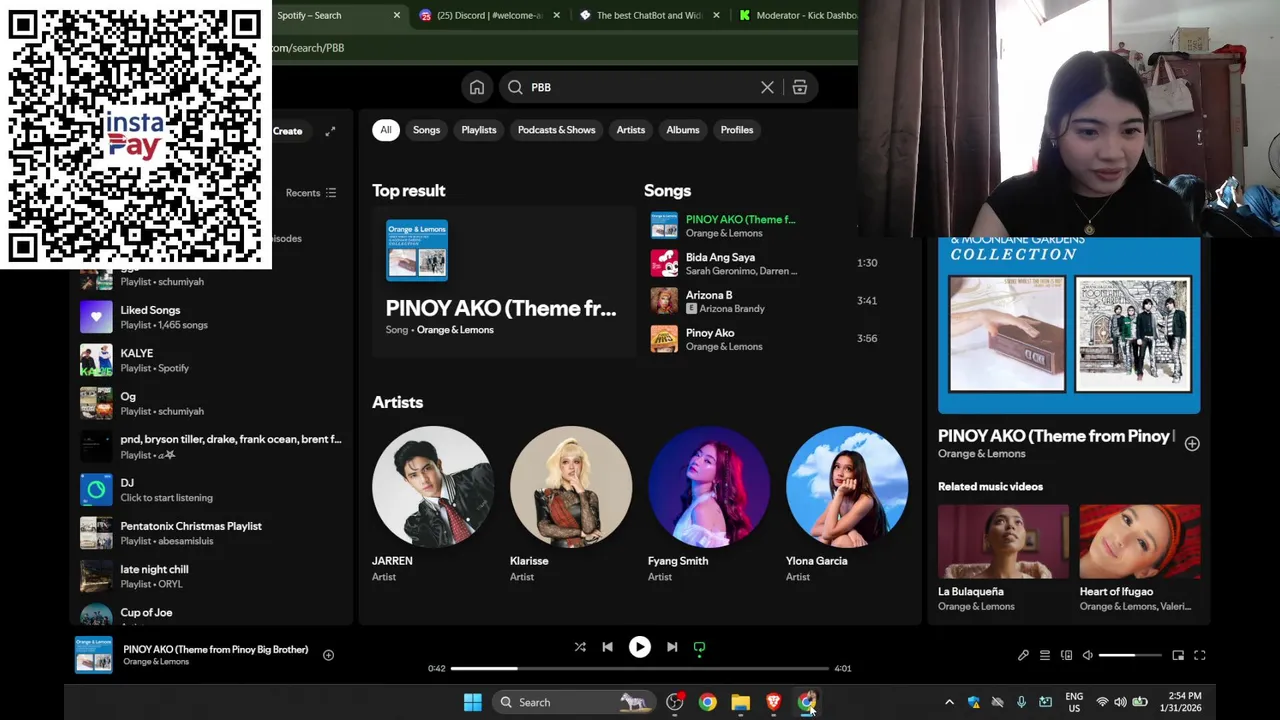This screenshot has width=1280, height=720.
Task: Click the PBB search input field
Action: point(640,87)
